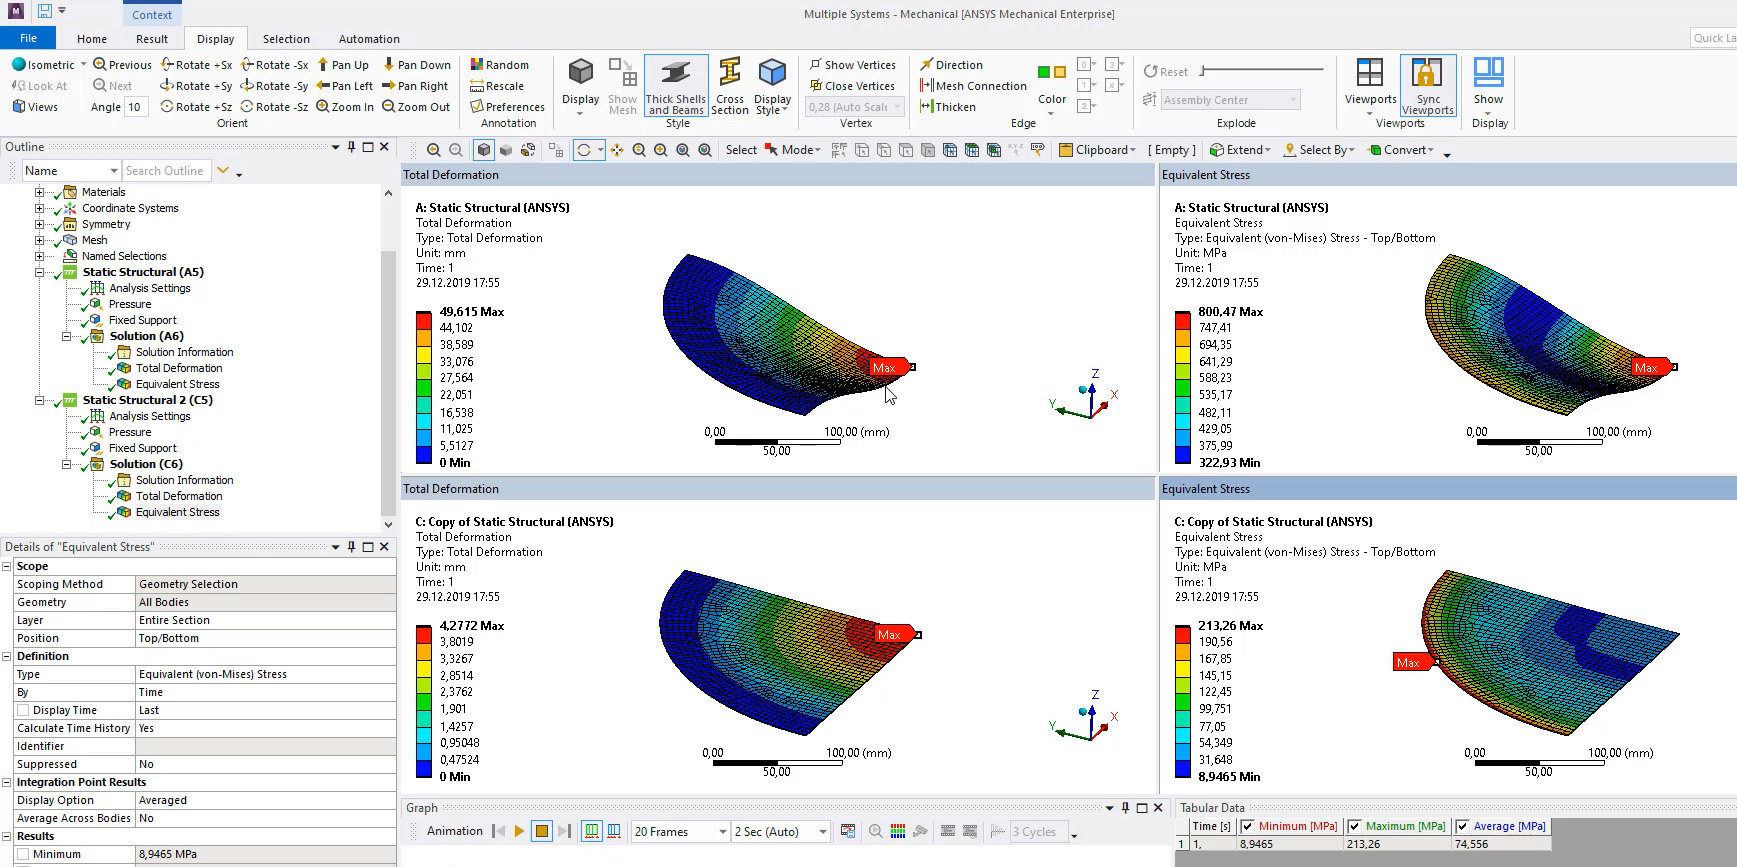This screenshot has height=867, width=1737.
Task: Stop the animation playback
Action: (x=542, y=831)
